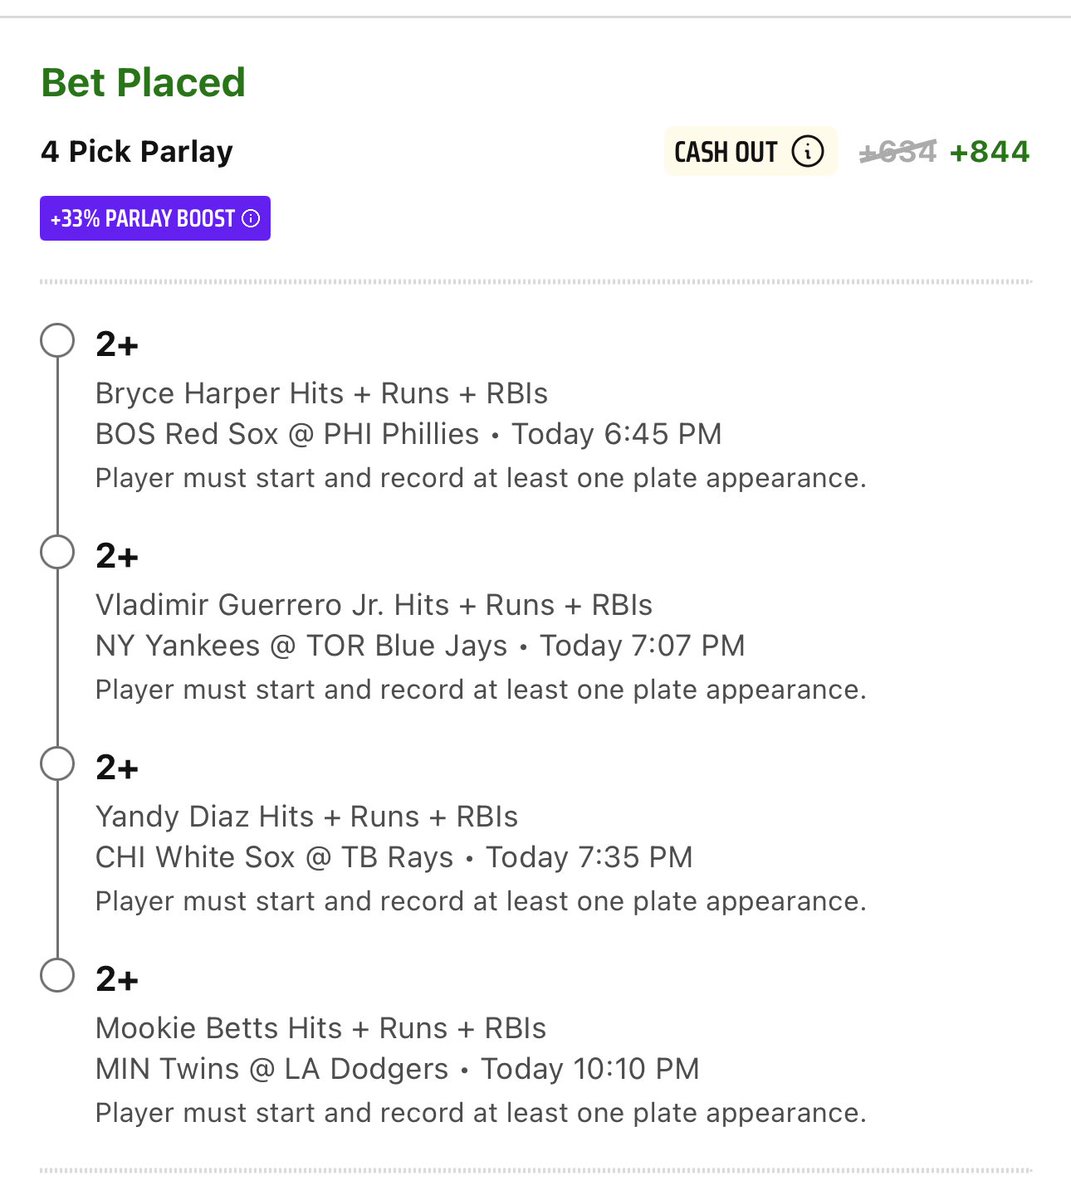View MIN Twins @ LA Dodgers game
Screen dimensions: 1071x1200
pos(272,1069)
